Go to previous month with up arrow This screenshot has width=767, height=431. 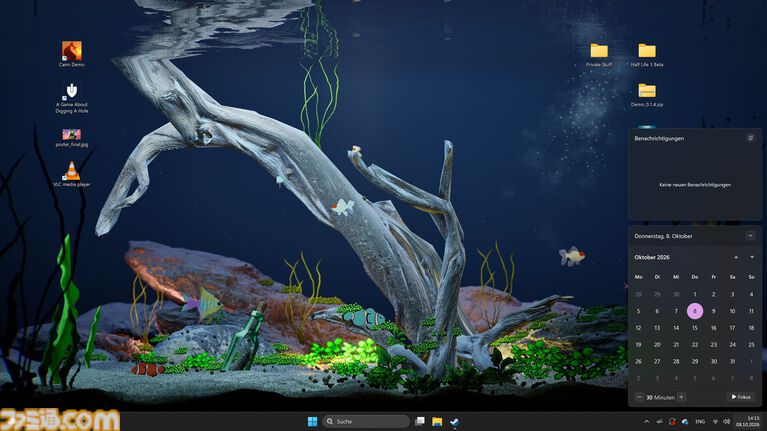click(x=736, y=257)
